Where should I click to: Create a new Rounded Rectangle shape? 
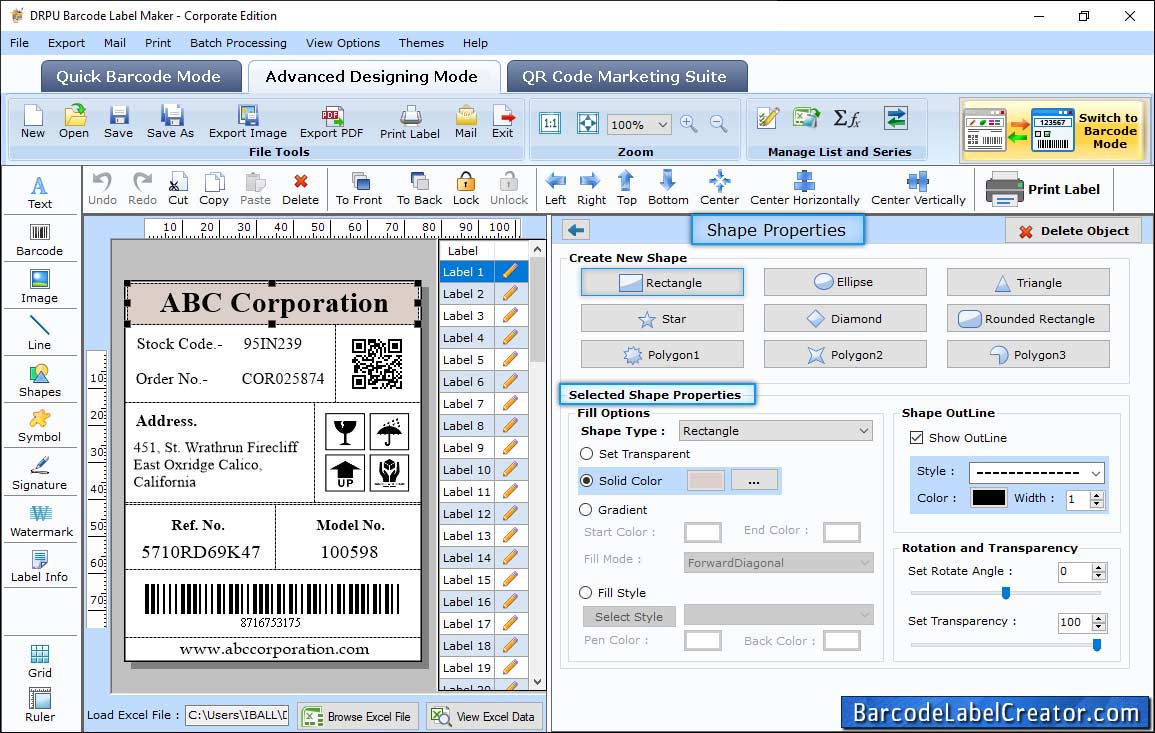pyautogui.click(x=1028, y=318)
